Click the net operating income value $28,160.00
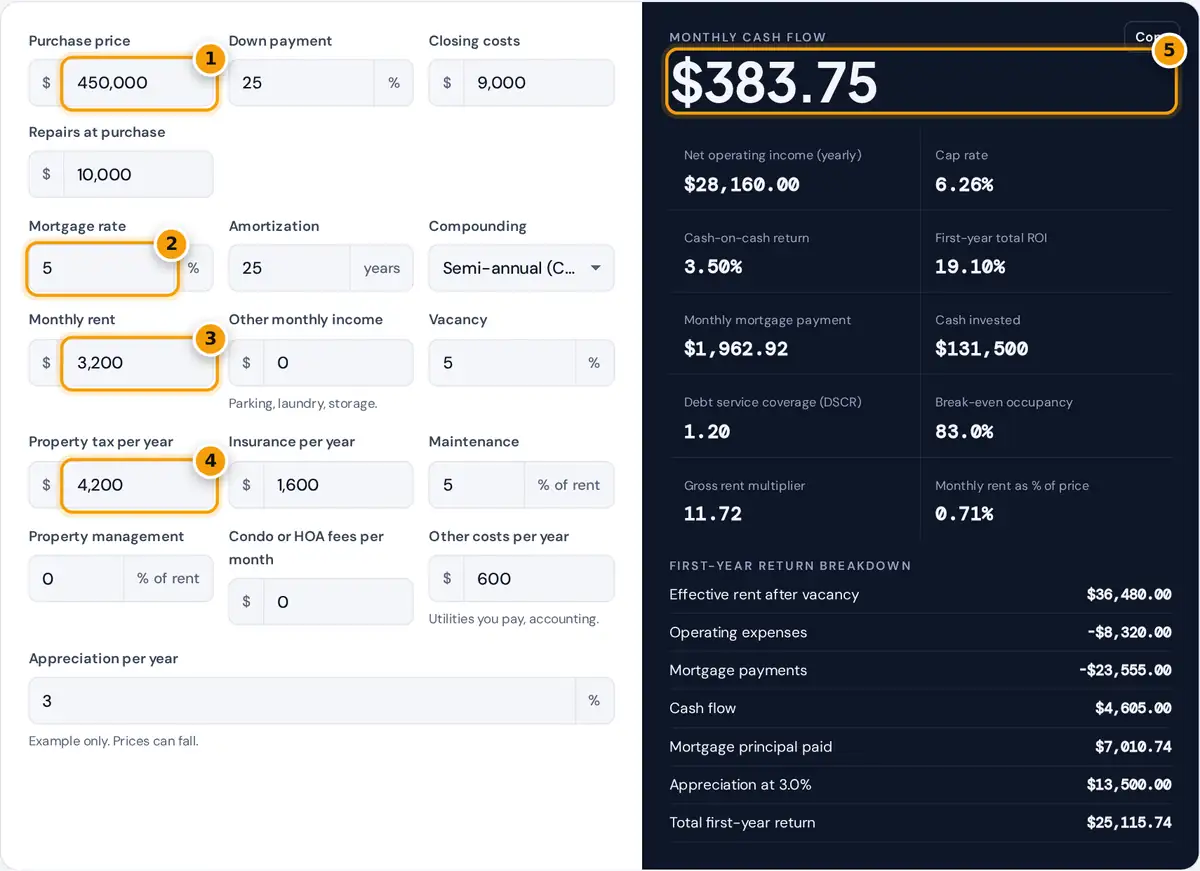The height and width of the screenshot is (871, 1200). 742,185
